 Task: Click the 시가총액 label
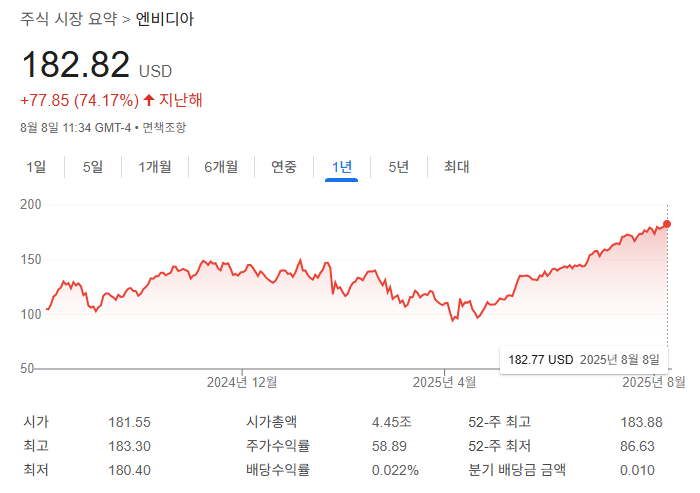271,422
